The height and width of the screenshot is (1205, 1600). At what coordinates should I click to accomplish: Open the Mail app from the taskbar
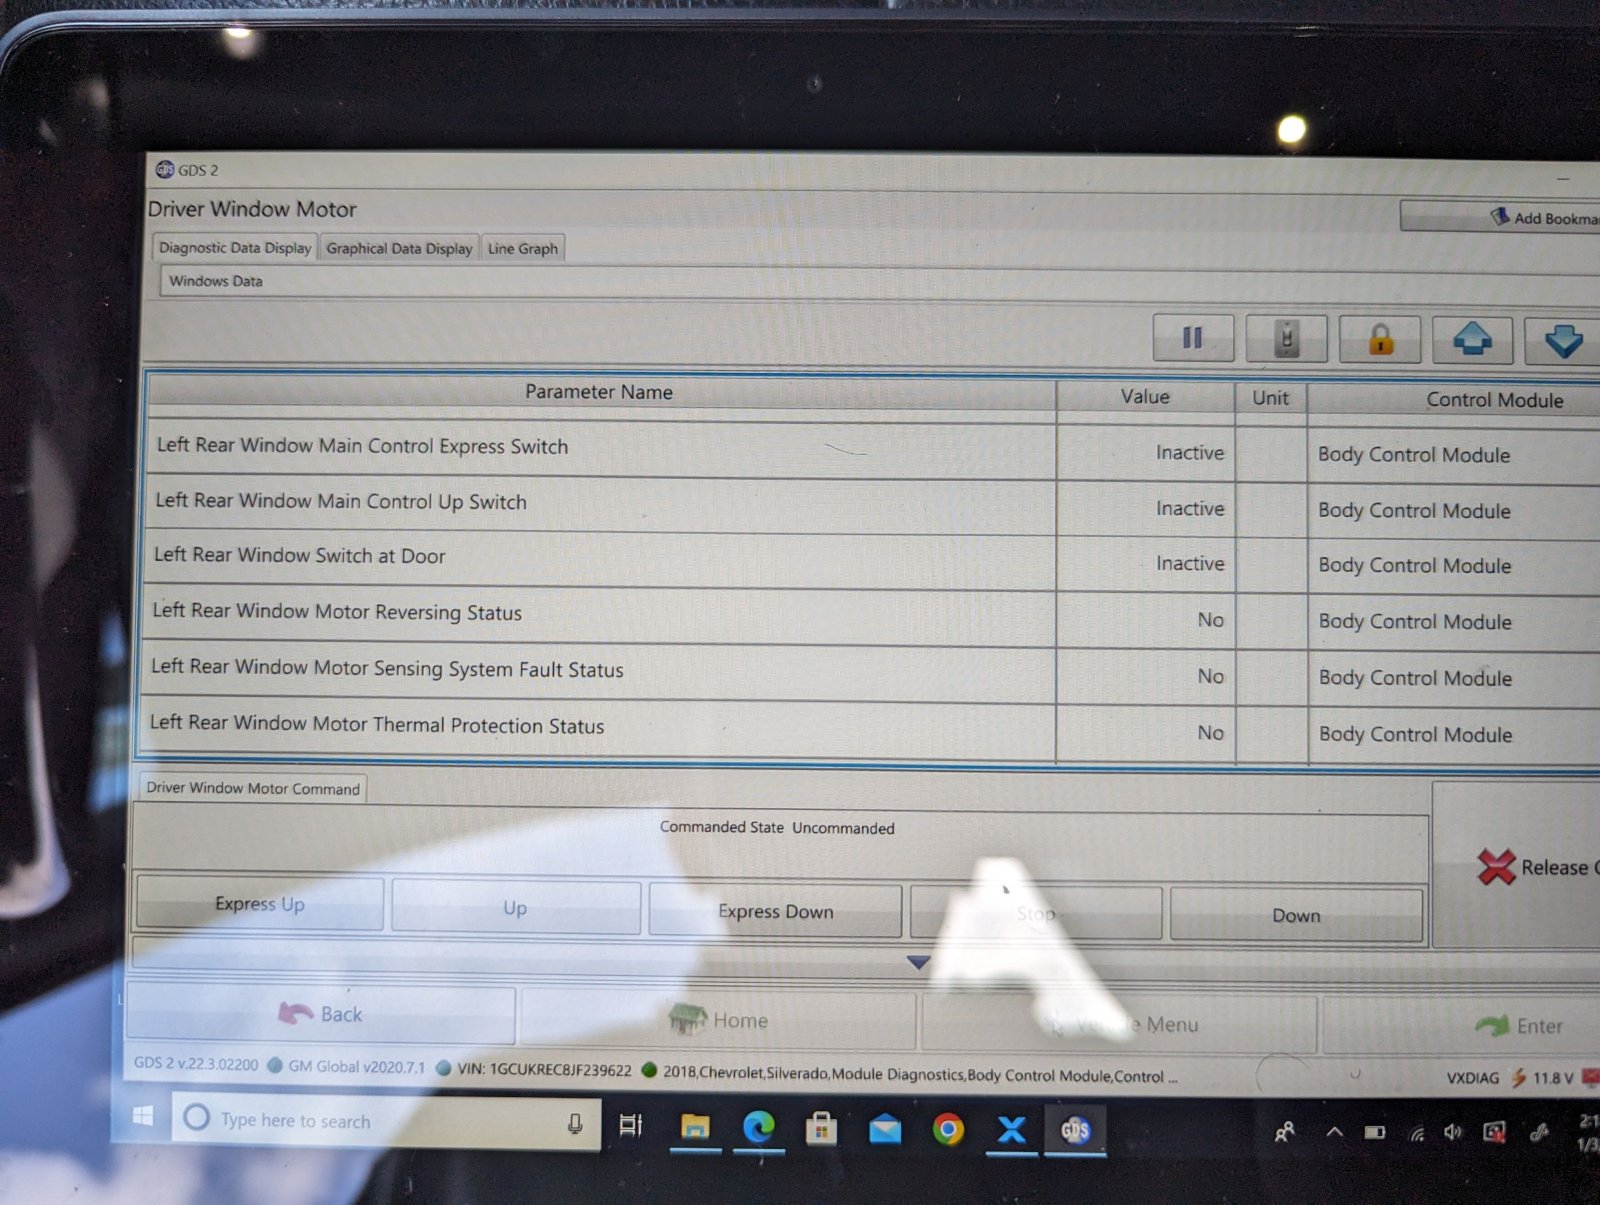[885, 1130]
